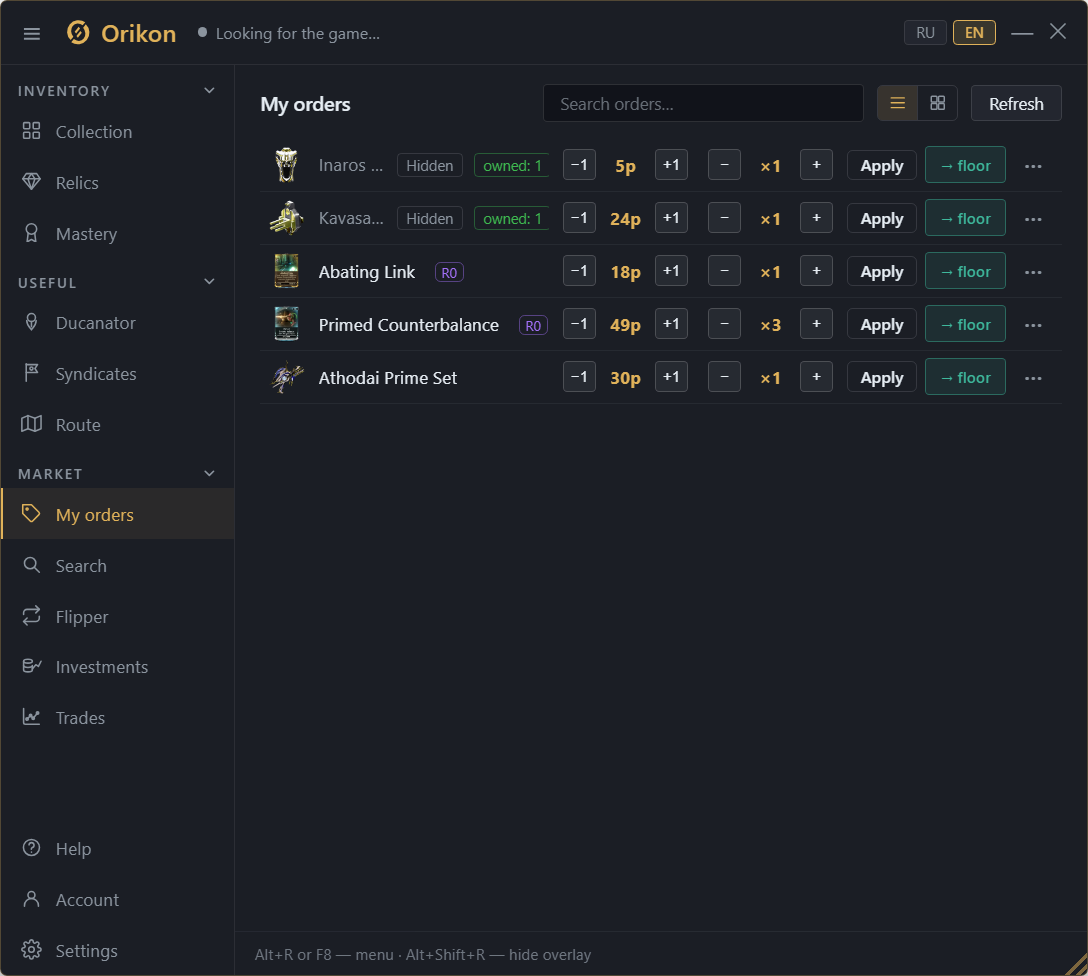Increase Primed Counterbalance price by 1

pos(671,323)
